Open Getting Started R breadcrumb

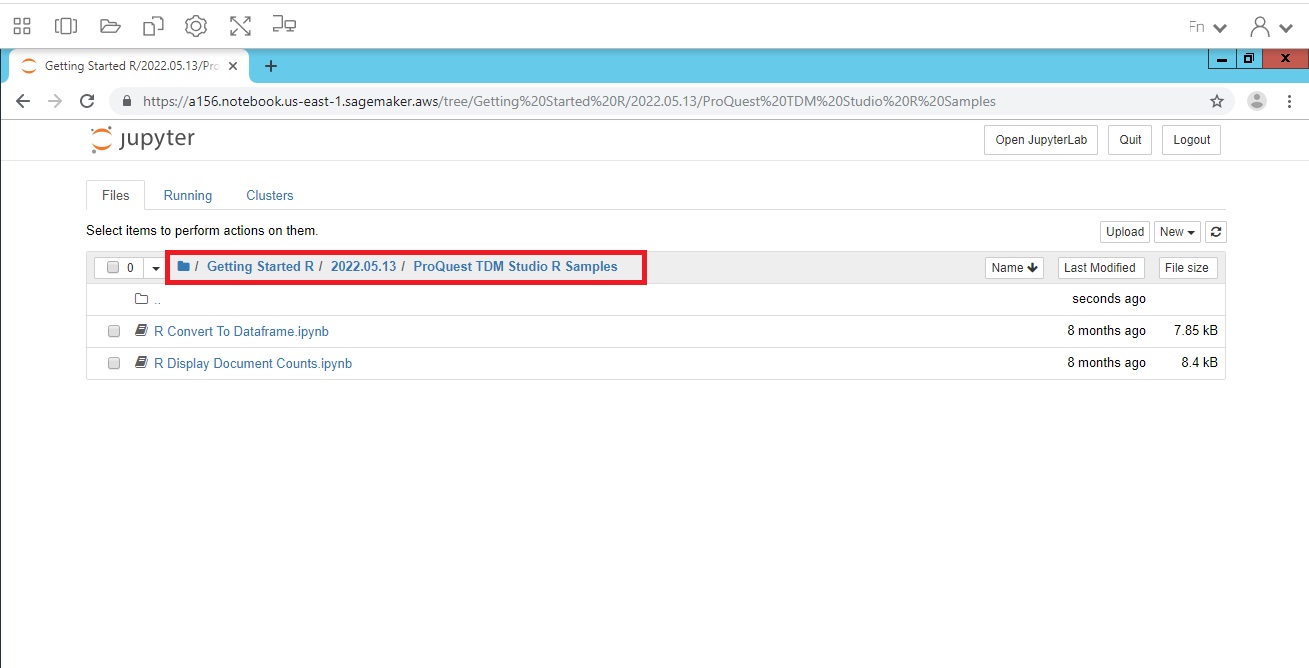click(260, 267)
